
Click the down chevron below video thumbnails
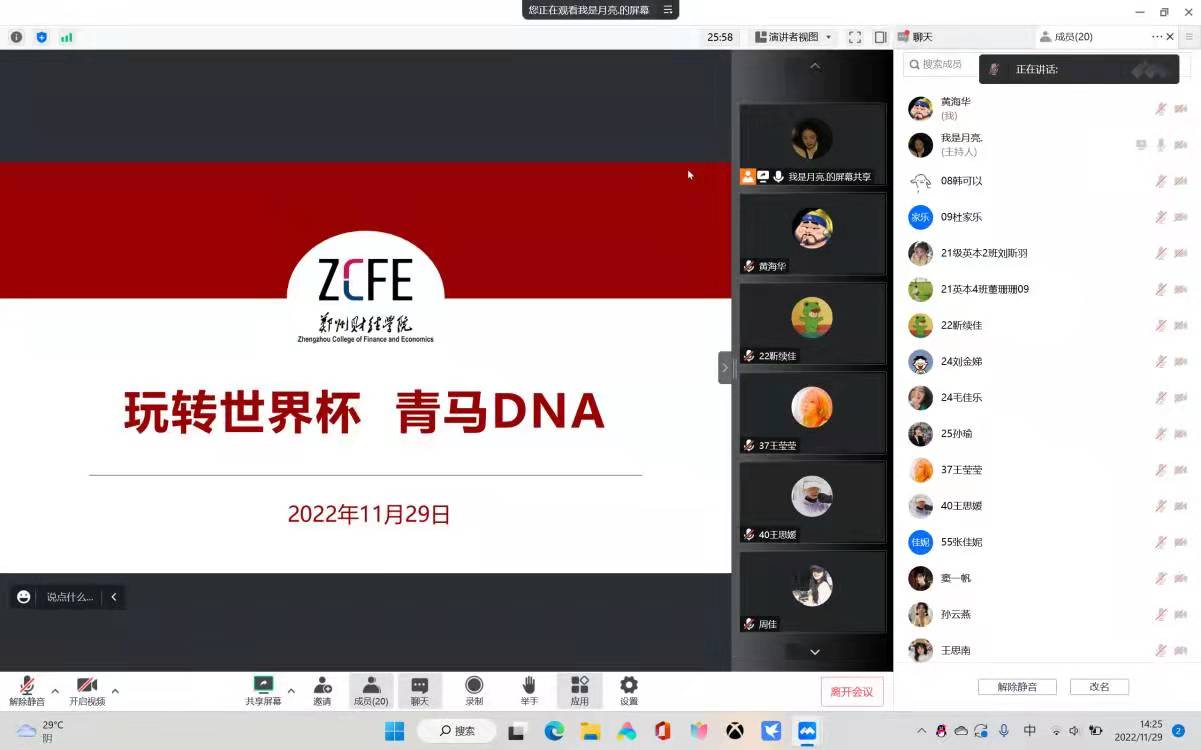pyautogui.click(x=815, y=652)
